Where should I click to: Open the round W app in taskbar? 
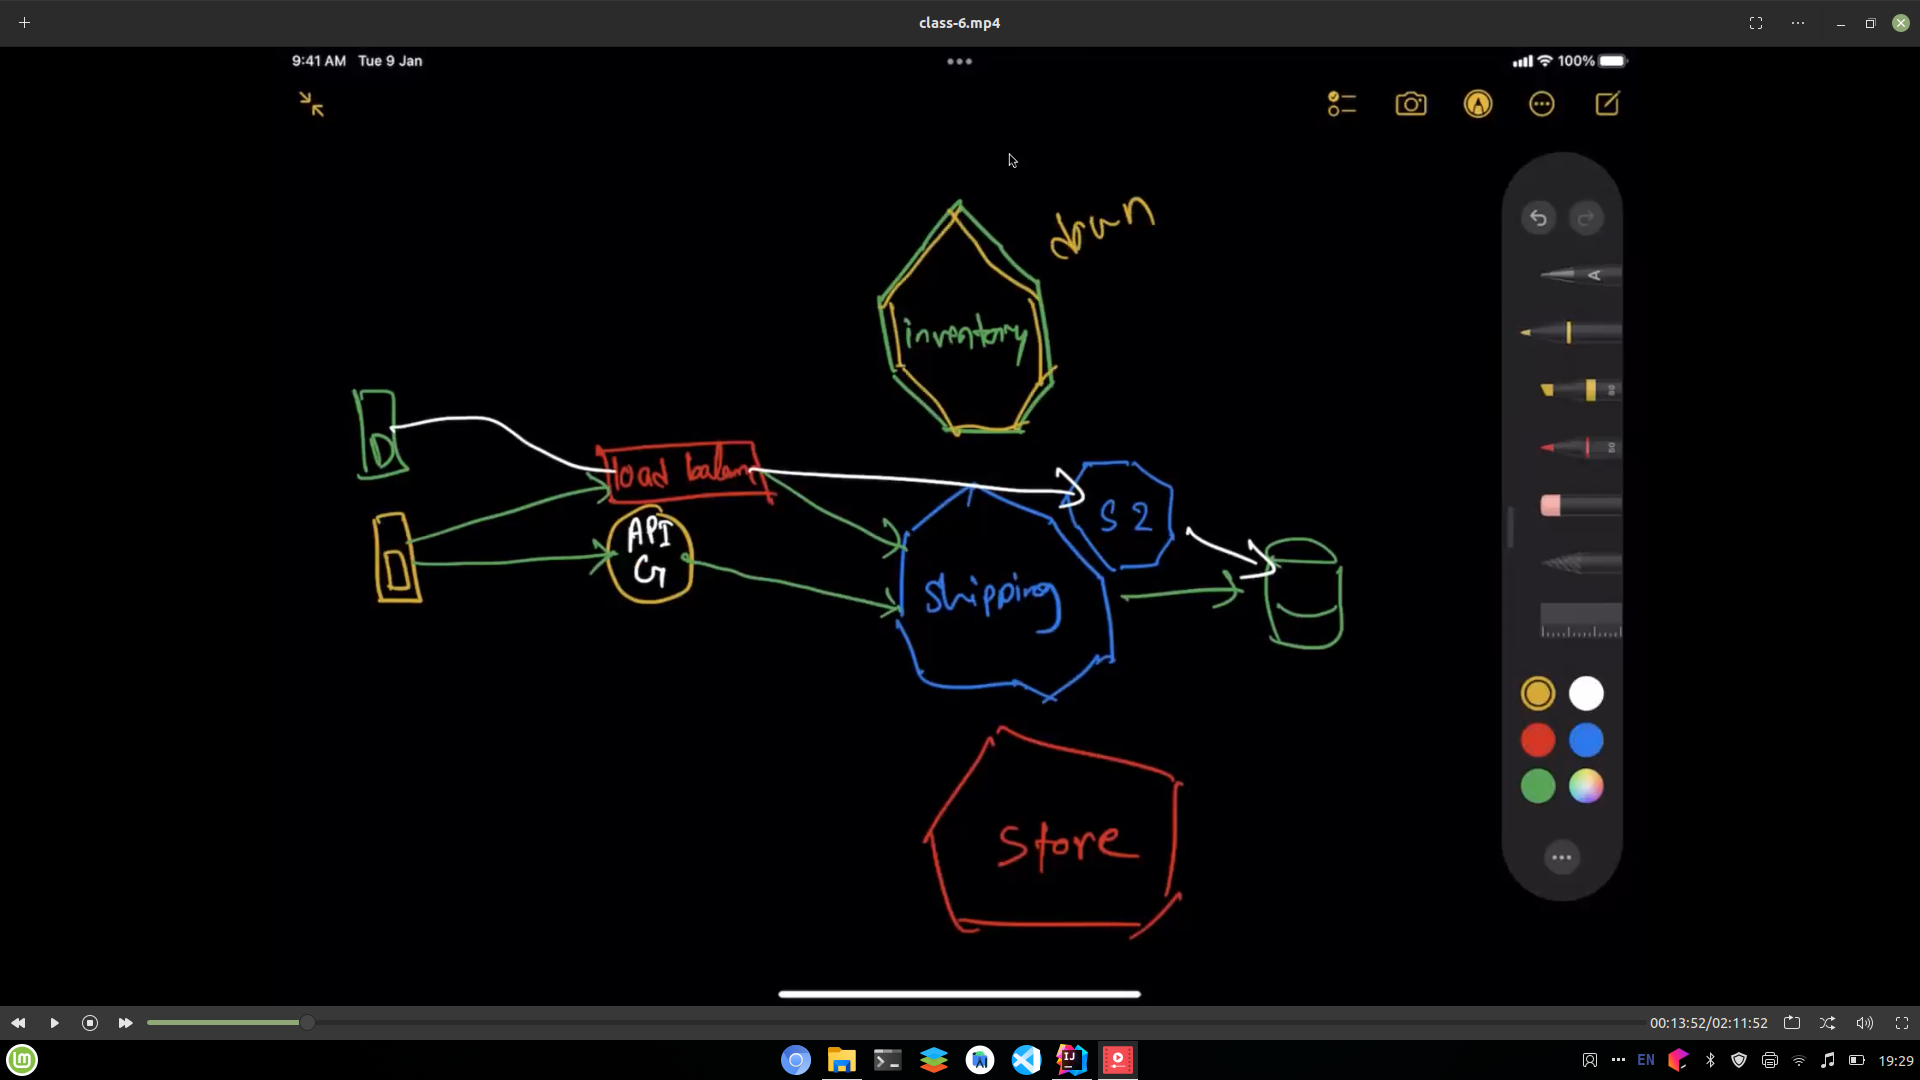click(980, 1060)
